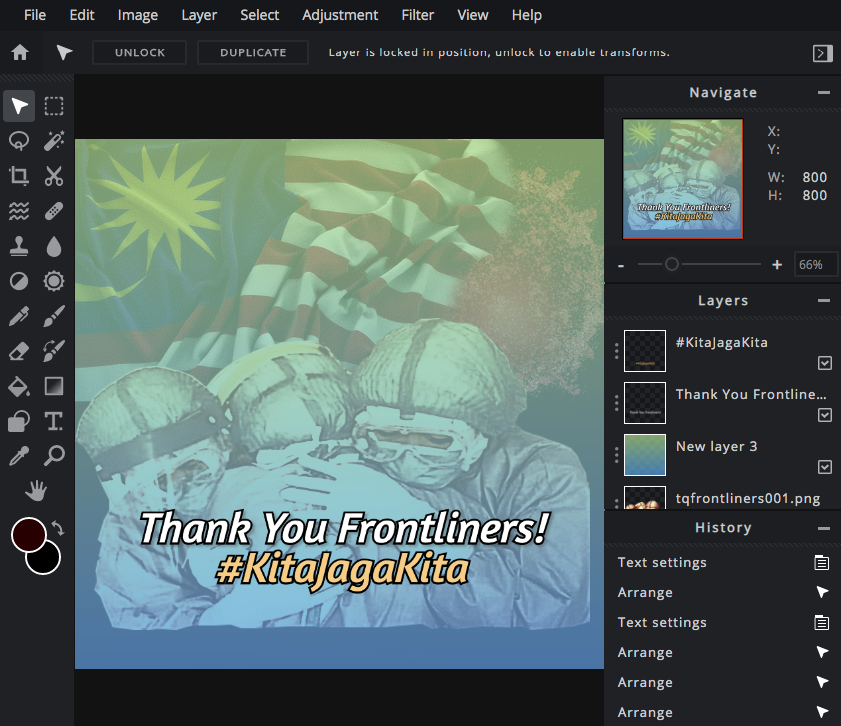Select the Text tool
Screen dimensions: 841x726
click(54, 421)
